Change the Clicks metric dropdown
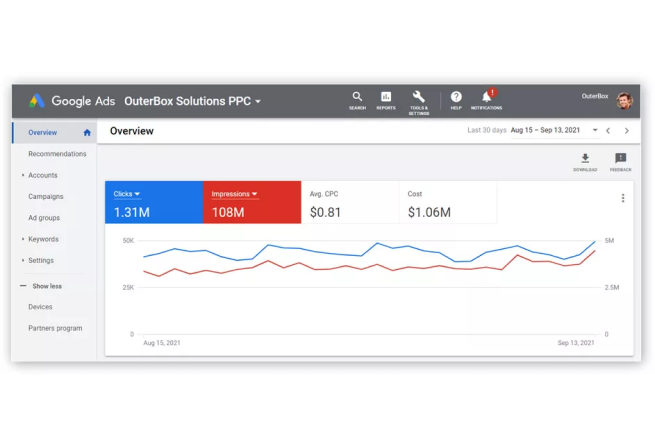The image size is (655, 448). tap(127, 194)
